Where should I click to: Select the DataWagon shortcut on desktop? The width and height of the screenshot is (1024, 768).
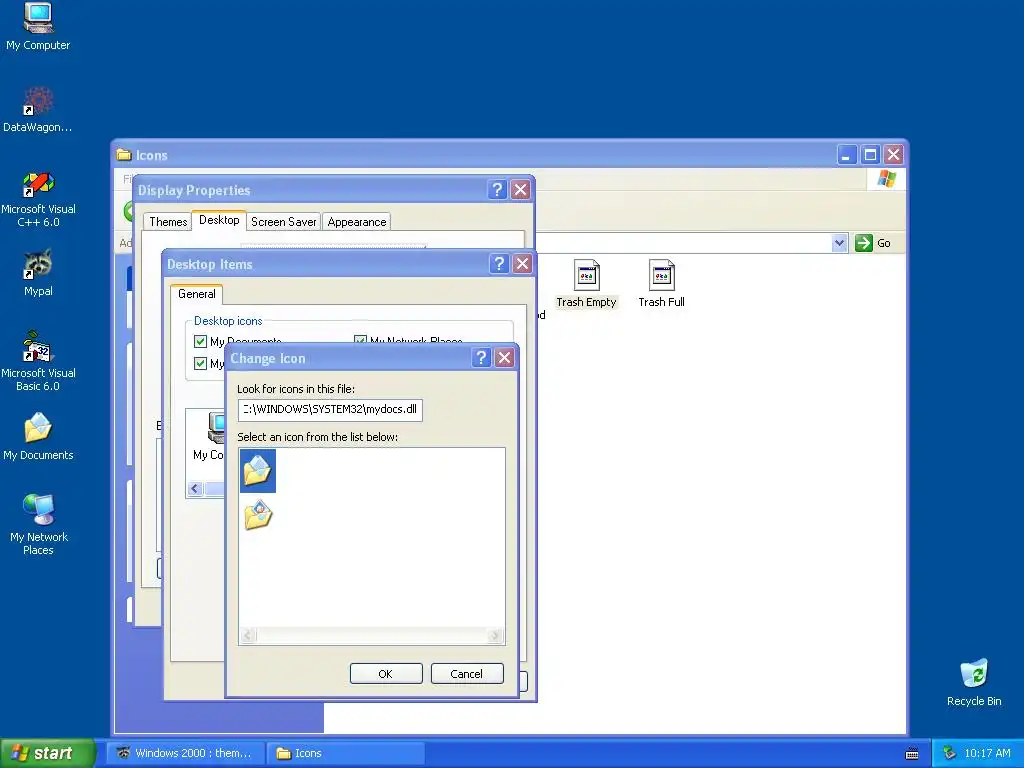[x=38, y=110]
